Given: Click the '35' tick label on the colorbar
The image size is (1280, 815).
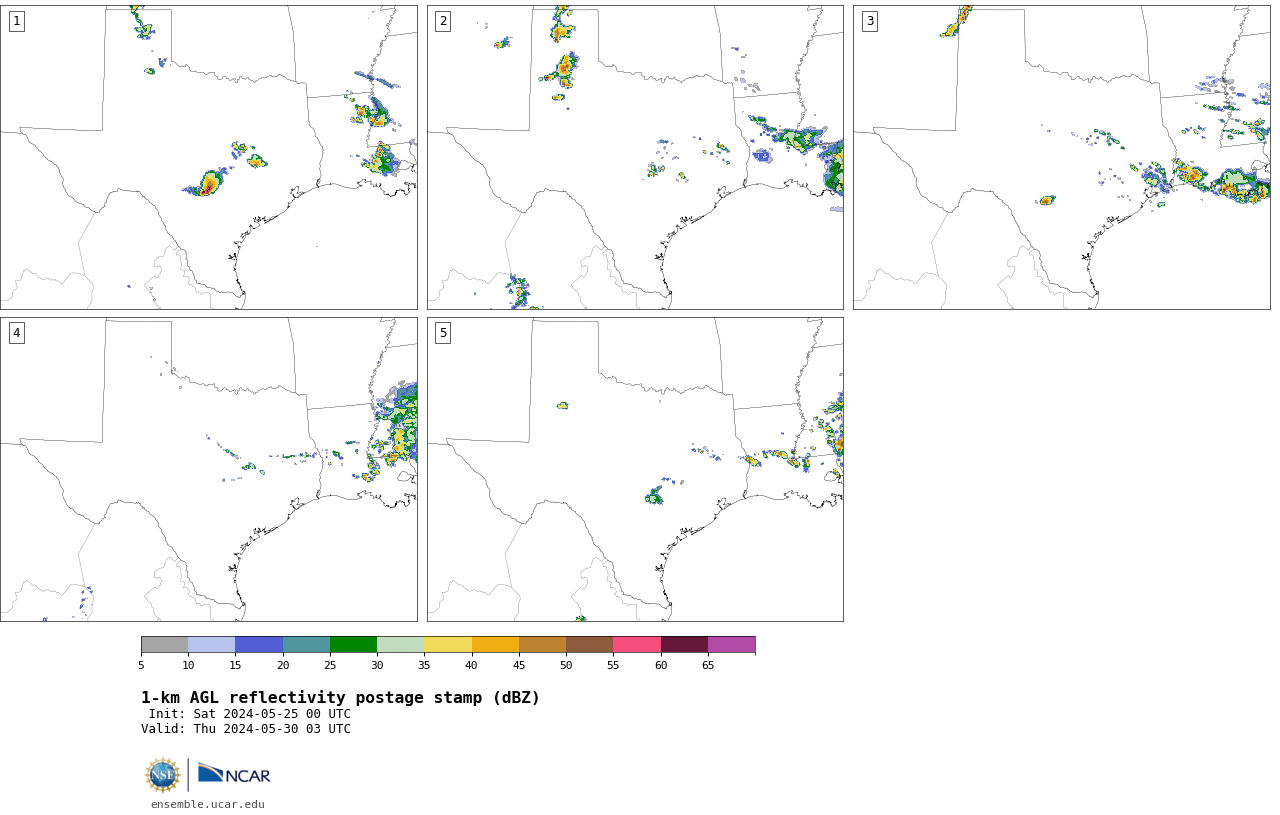Looking at the screenshot, I should 424,666.
